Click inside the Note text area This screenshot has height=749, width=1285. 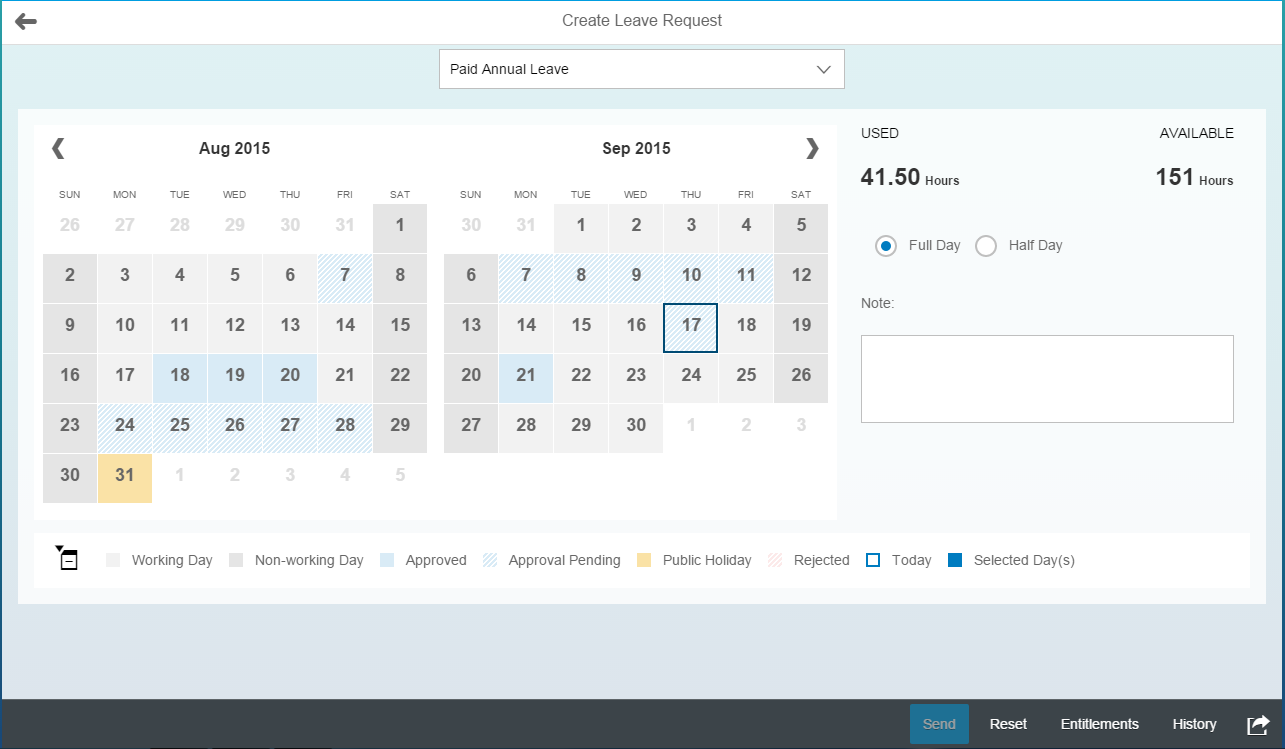pyautogui.click(x=1046, y=378)
